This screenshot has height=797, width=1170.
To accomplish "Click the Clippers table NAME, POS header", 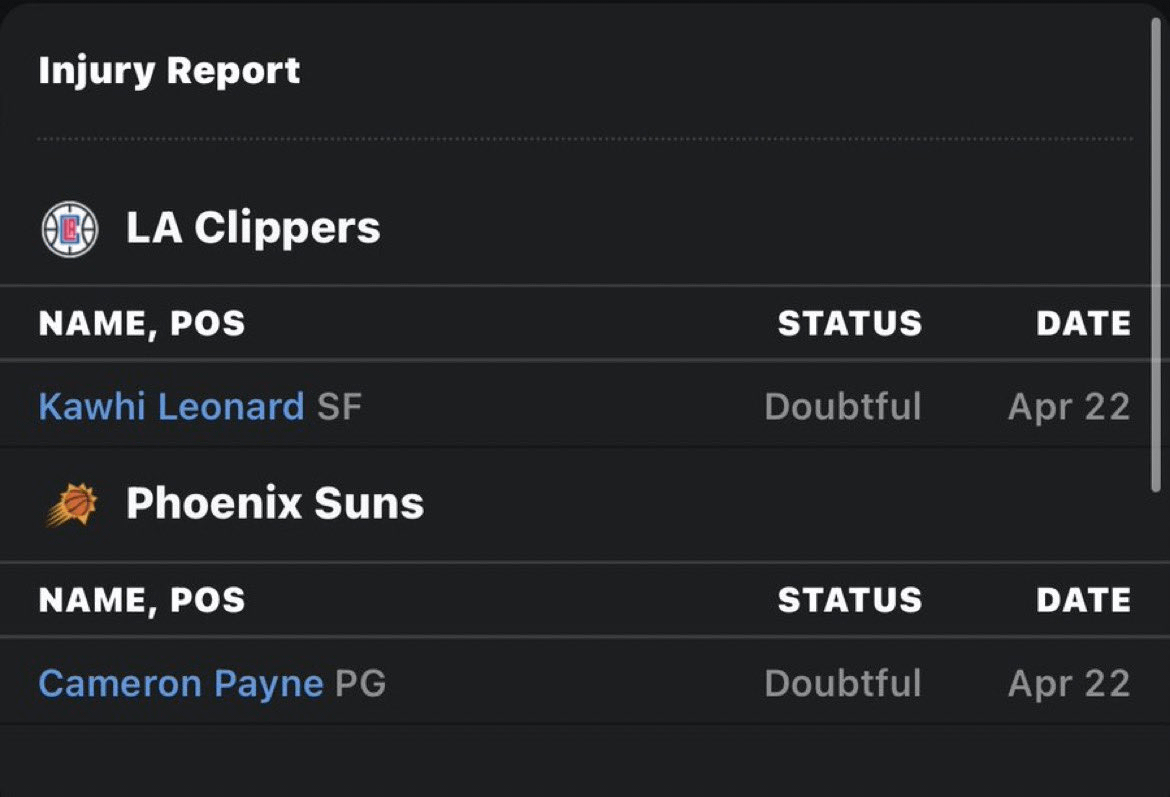I will coord(142,323).
